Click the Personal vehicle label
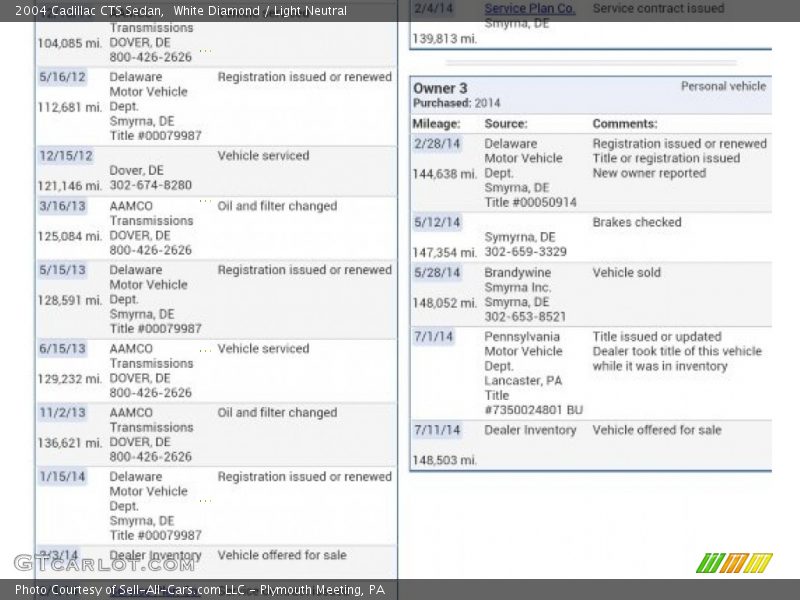Viewport: 800px width, 600px height. pyautogui.click(x=723, y=86)
